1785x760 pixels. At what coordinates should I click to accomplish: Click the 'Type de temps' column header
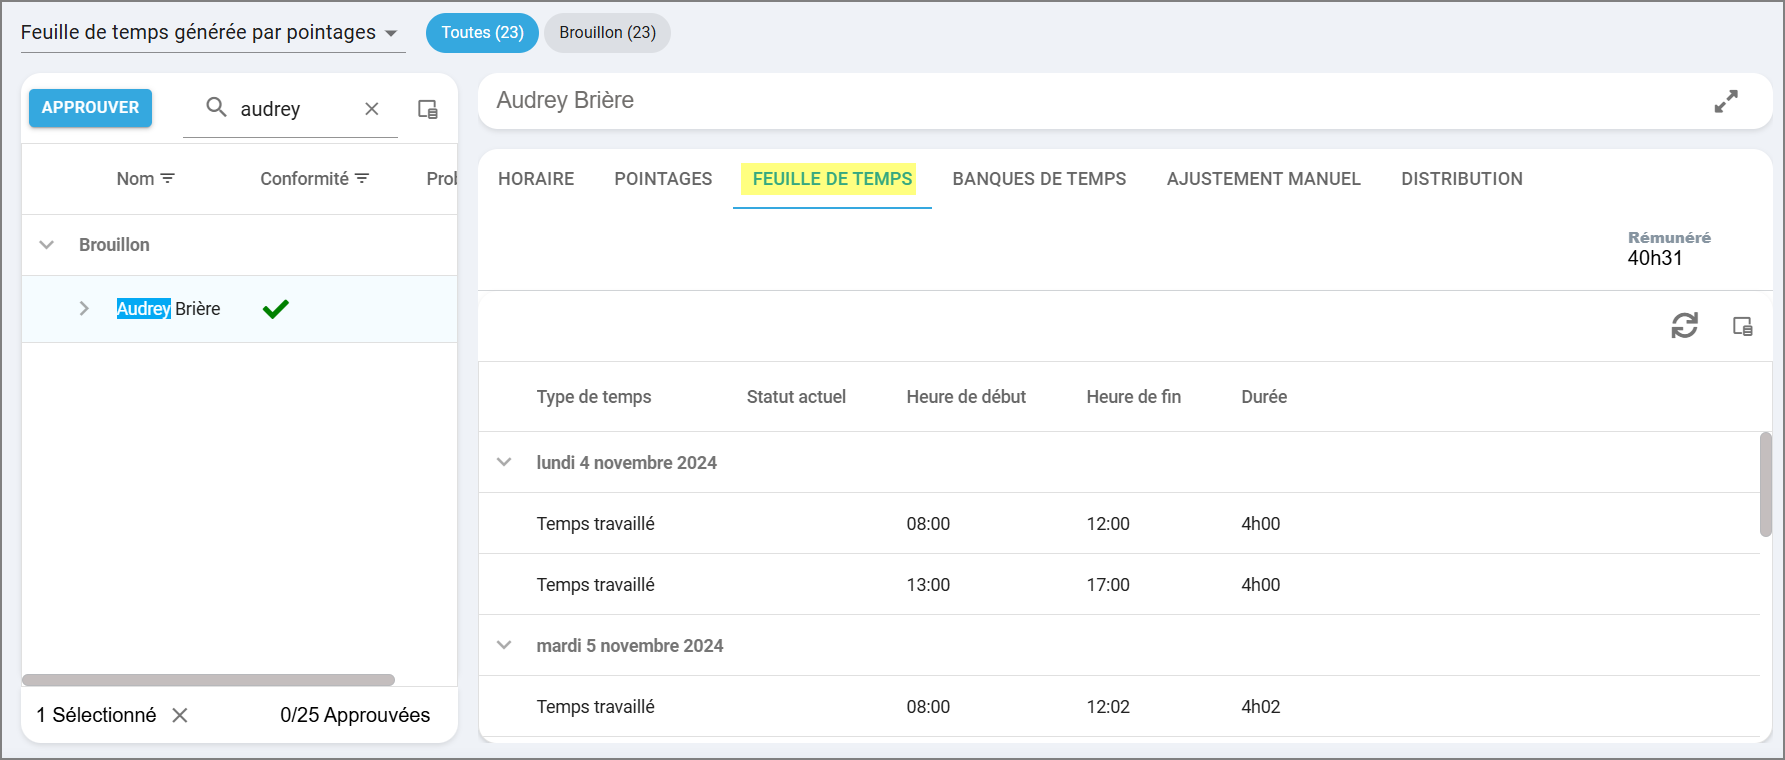point(594,397)
